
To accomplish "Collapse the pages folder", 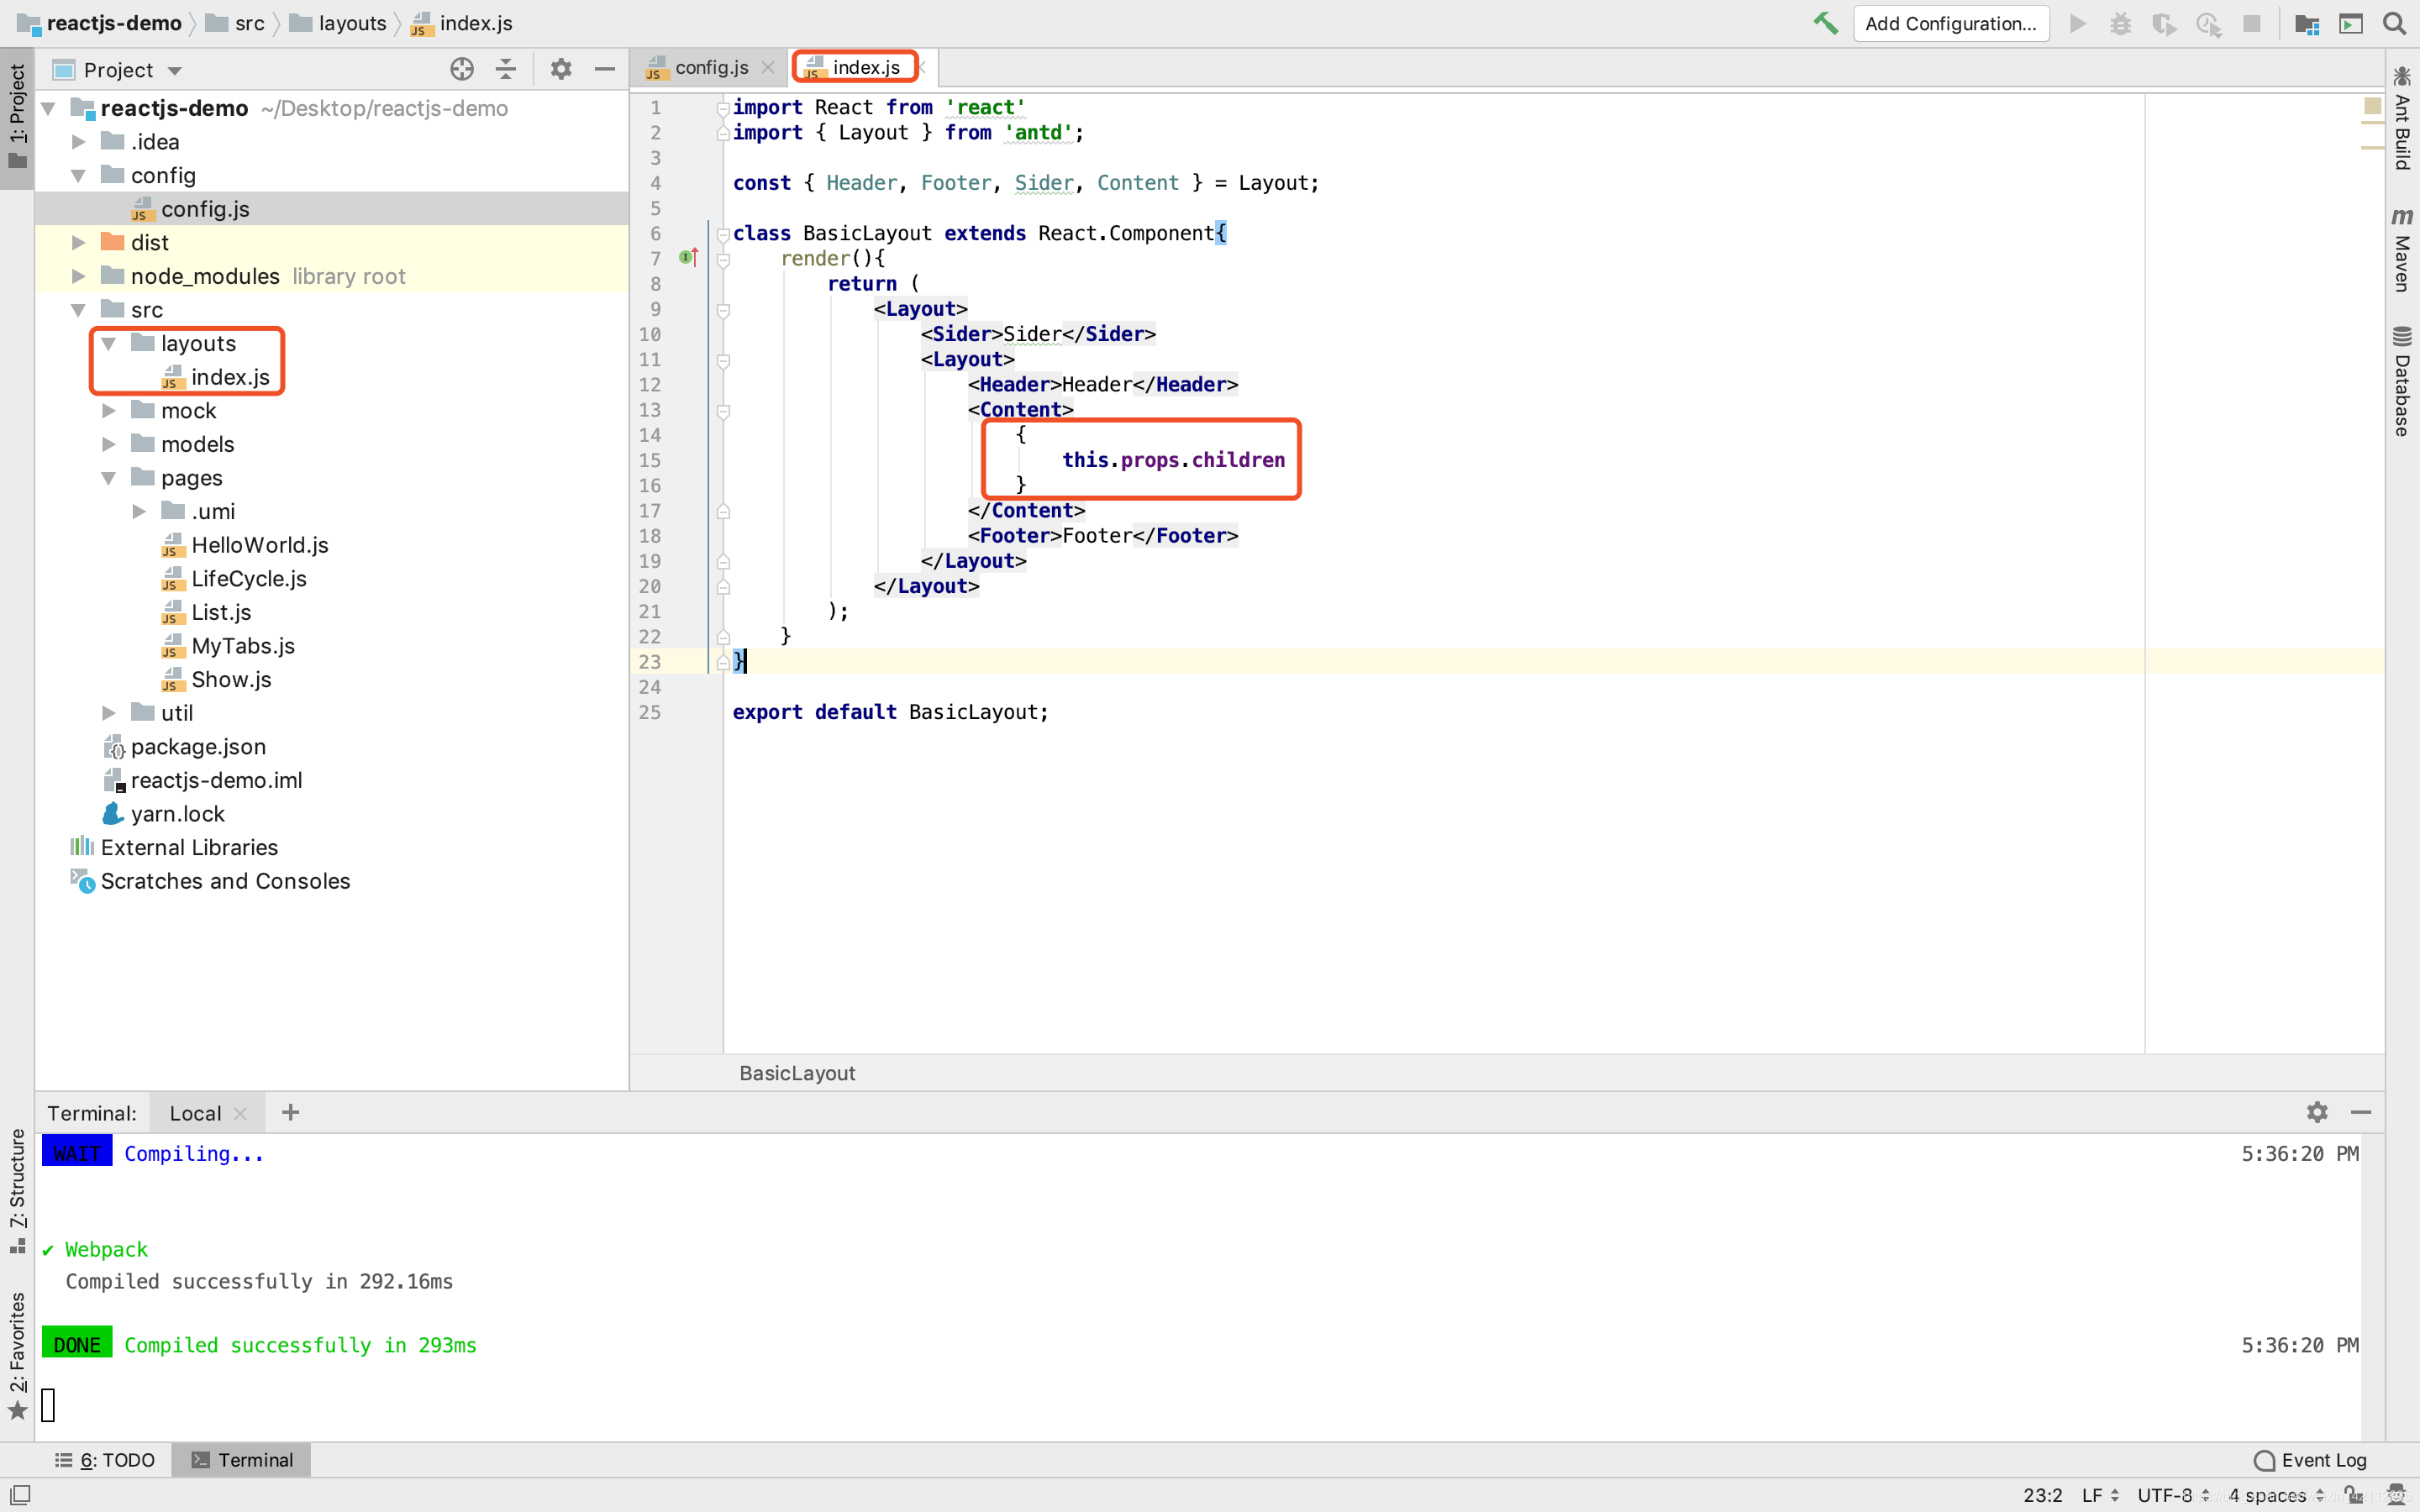I will coord(108,478).
